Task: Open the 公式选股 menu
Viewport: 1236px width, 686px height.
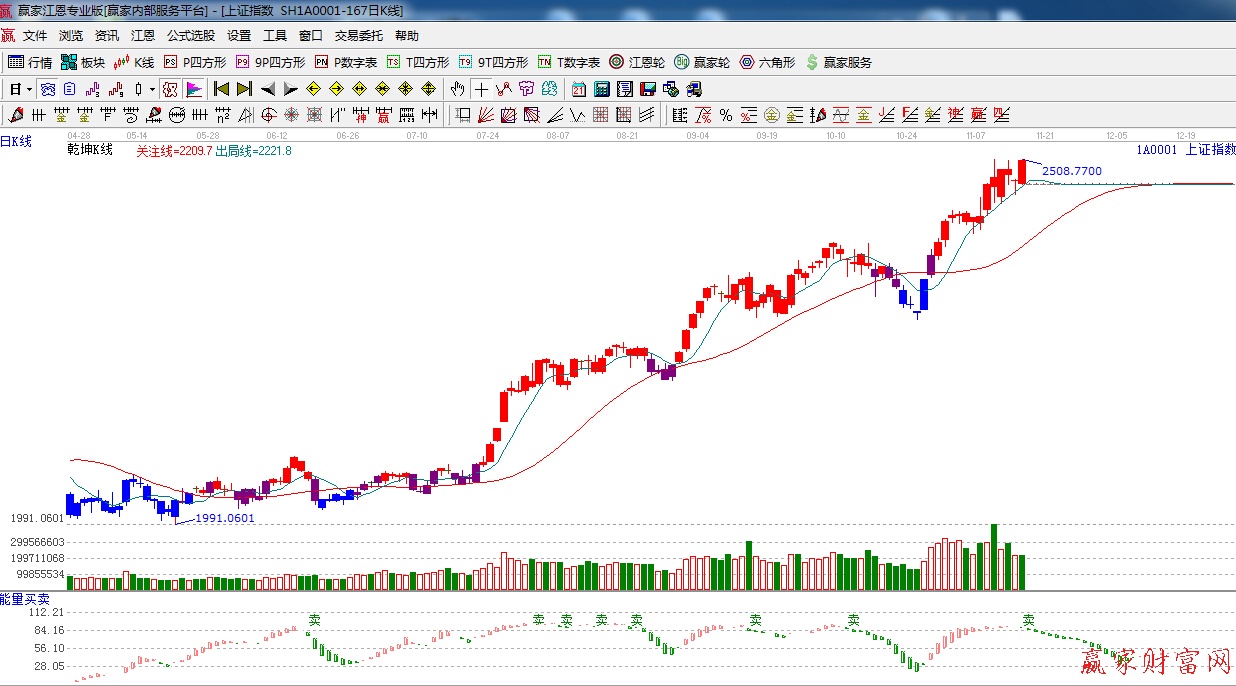Action: click(190, 36)
